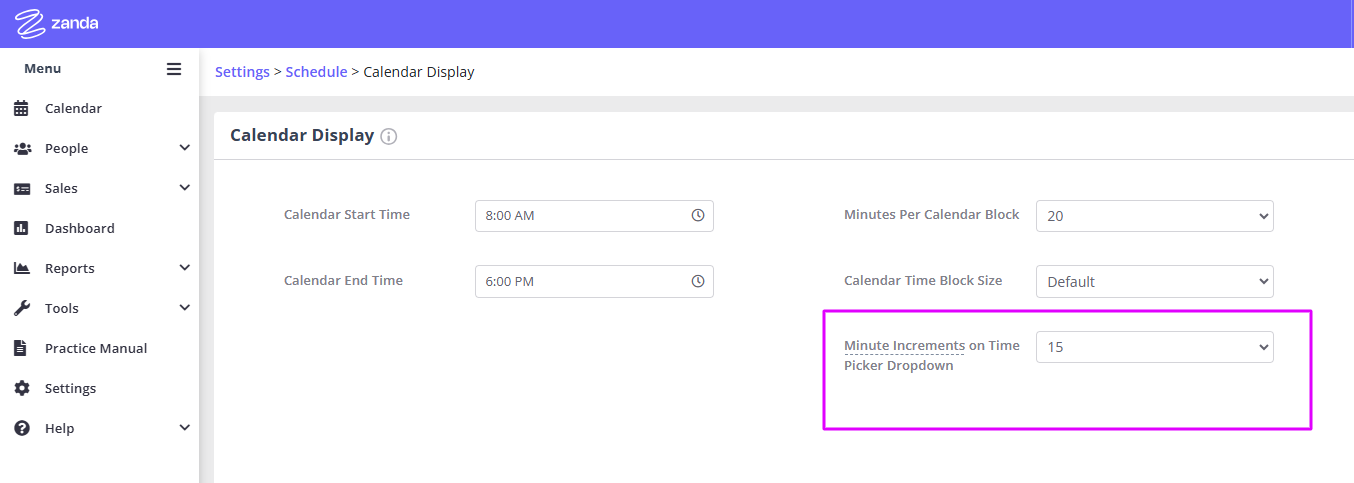Click the Dashboard chart icon
Viewport: 1354px width, 483px height.
point(21,228)
